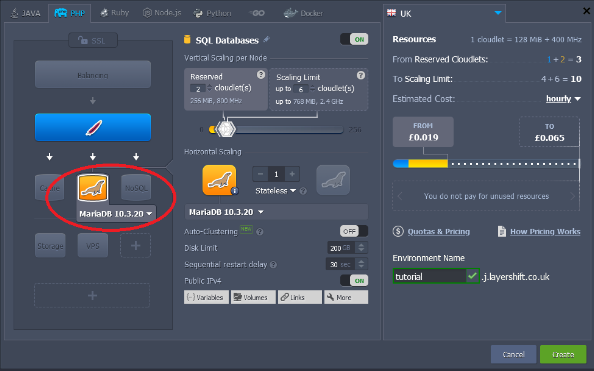The width and height of the screenshot is (594, 371).
Task: Go to next pricing tip
Action: pyautogui.click(x=572, y=196)
